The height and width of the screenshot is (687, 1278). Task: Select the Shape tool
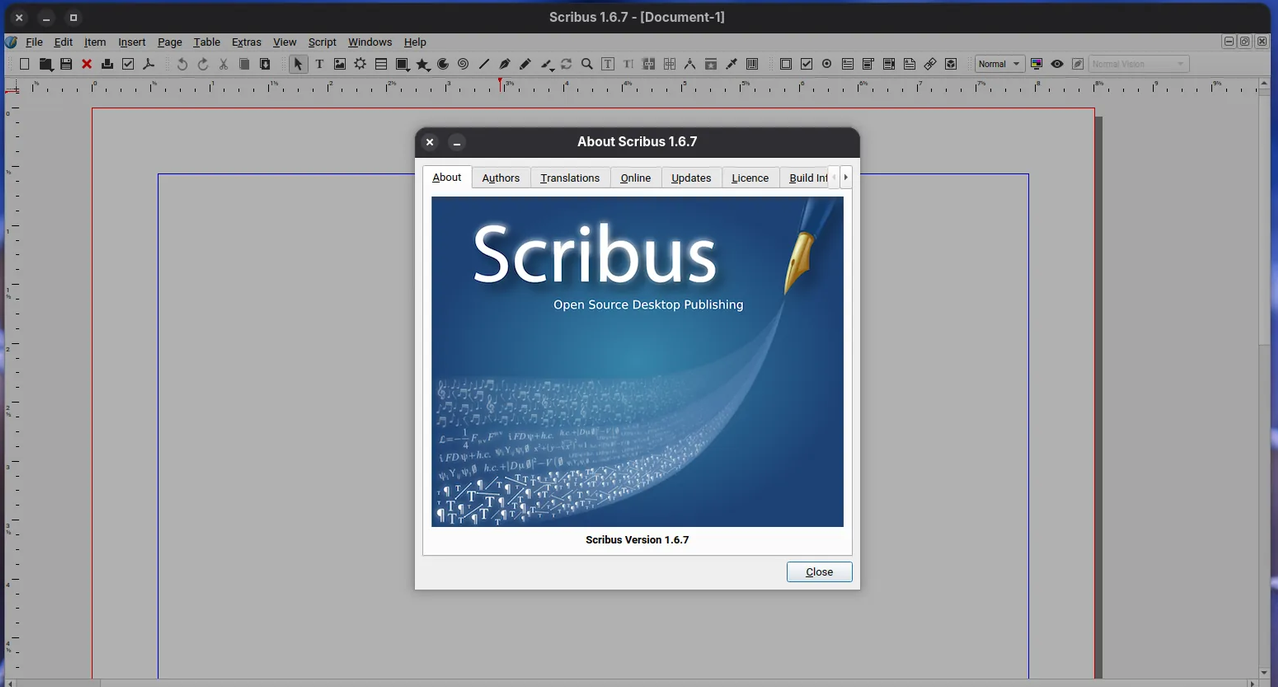click(402, 64)
